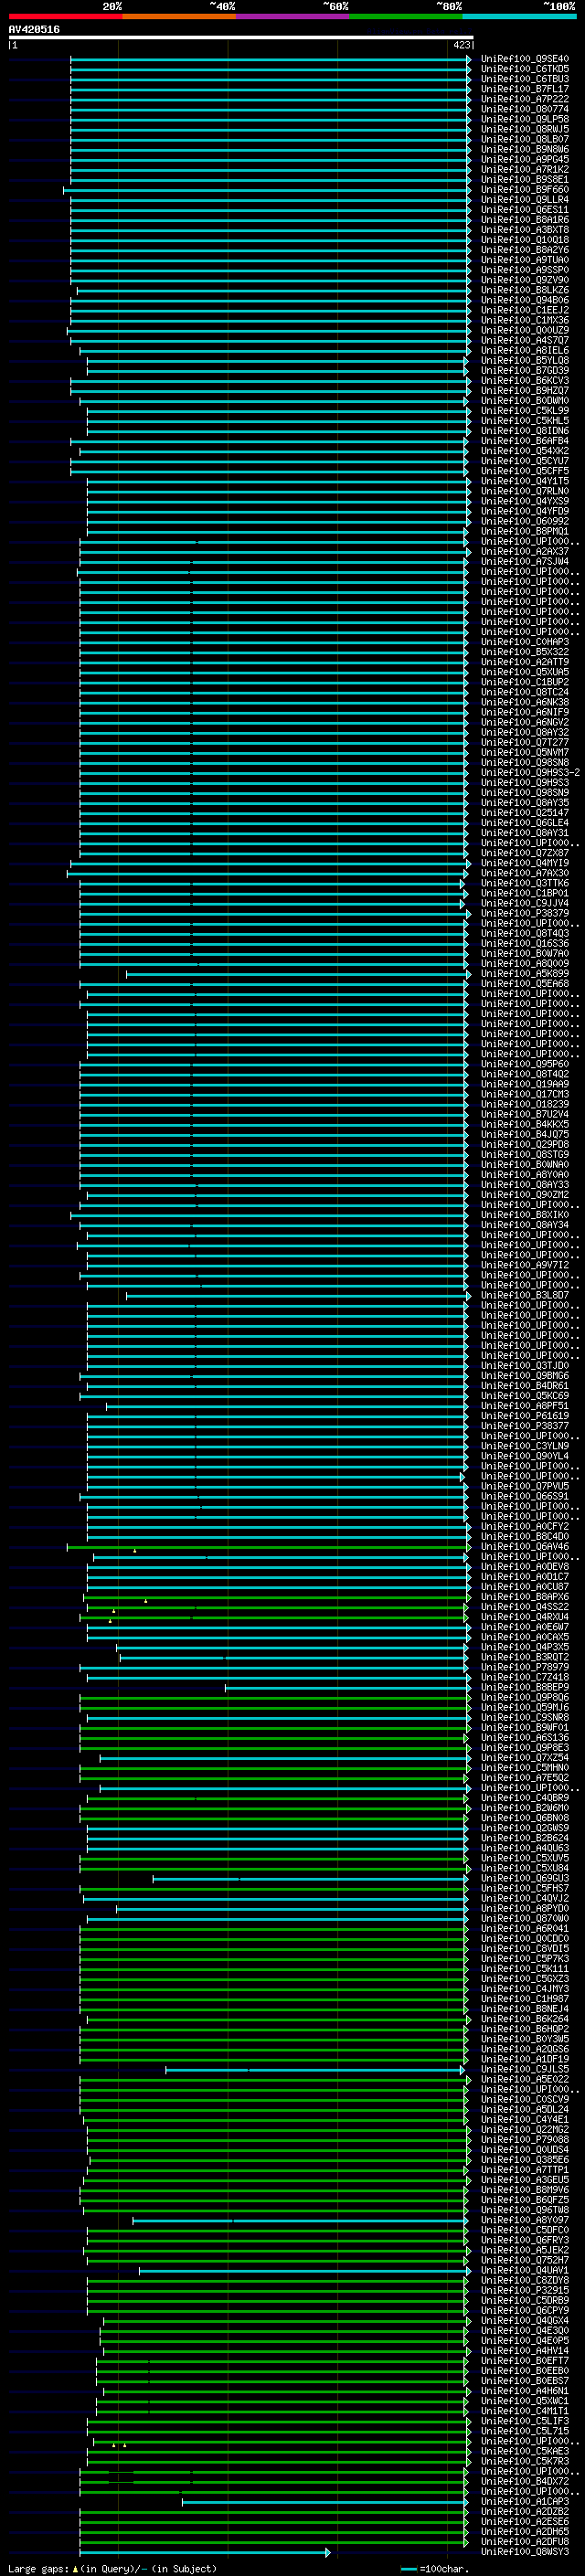Go to entry UniRef100_Q69GU3
Viewport: 585px width, 2576px height.
(524, 1878)
